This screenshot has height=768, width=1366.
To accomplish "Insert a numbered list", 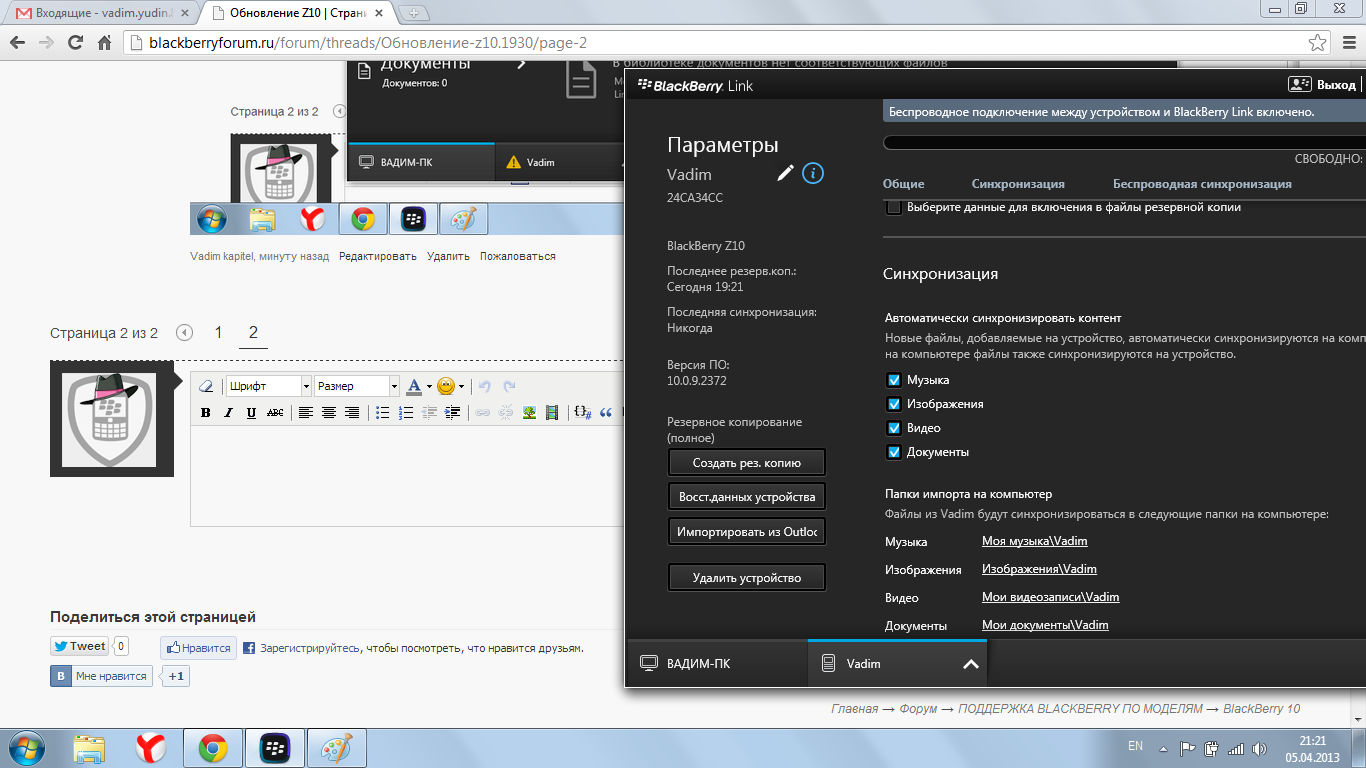I will [x=405, y=412].
